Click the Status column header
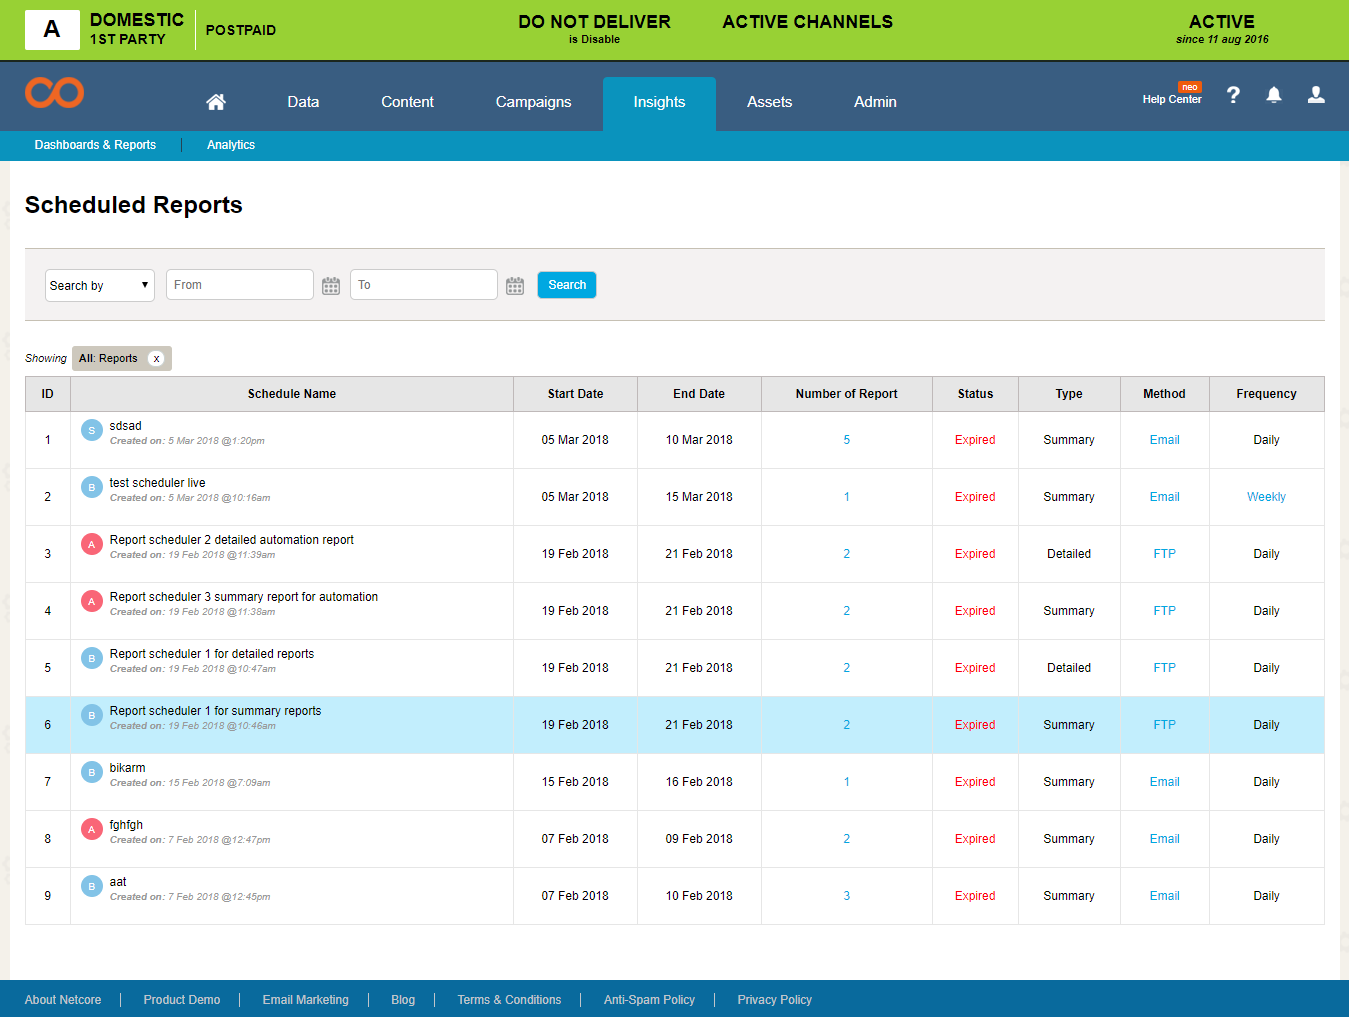The width and height of the screenshot is (1349, 1017). [x=975, y=394]
